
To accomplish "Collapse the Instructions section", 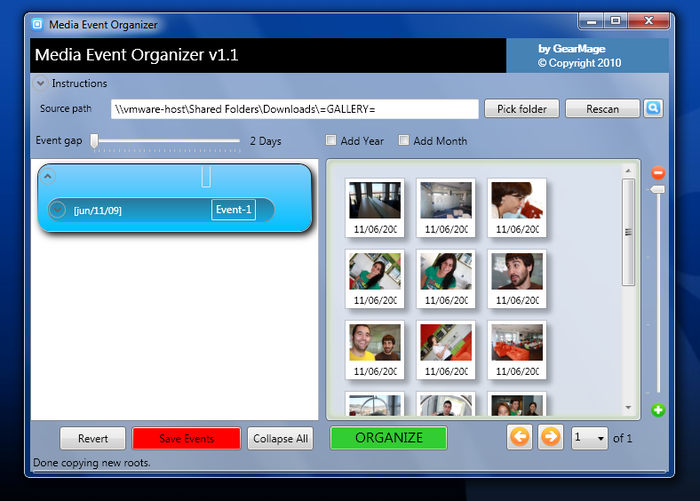I will (x=41, y=84).
